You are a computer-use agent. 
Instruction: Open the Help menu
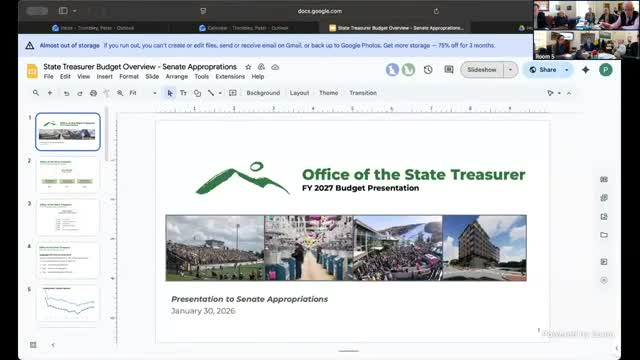[258, 77]
